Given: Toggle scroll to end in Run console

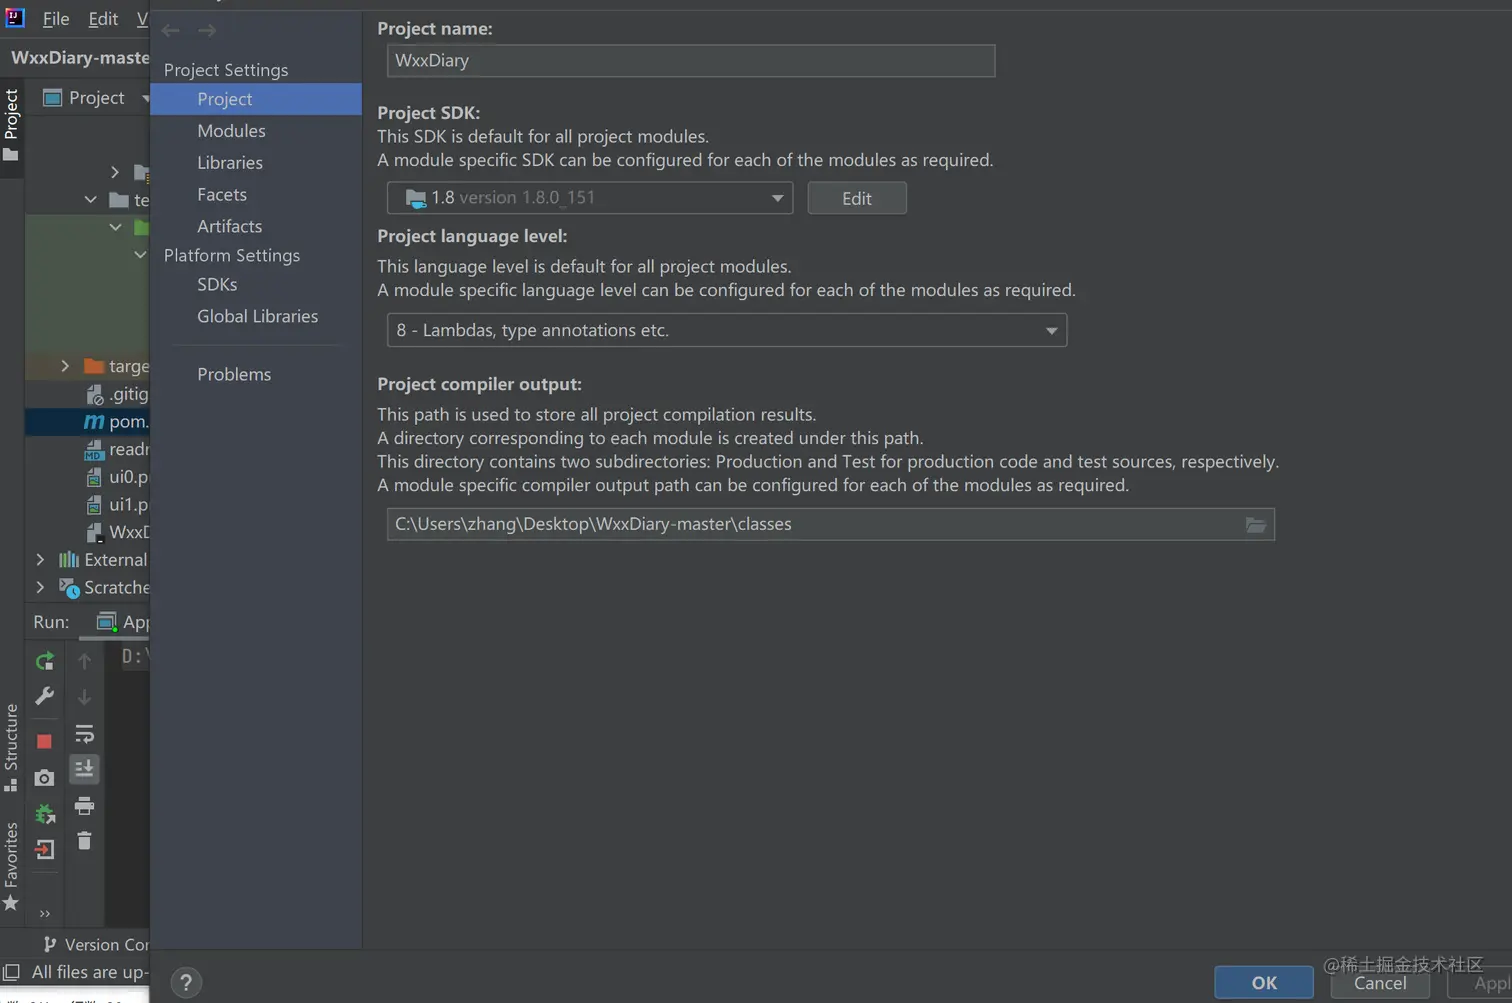Looking at the screenshot, I should 84,769.
